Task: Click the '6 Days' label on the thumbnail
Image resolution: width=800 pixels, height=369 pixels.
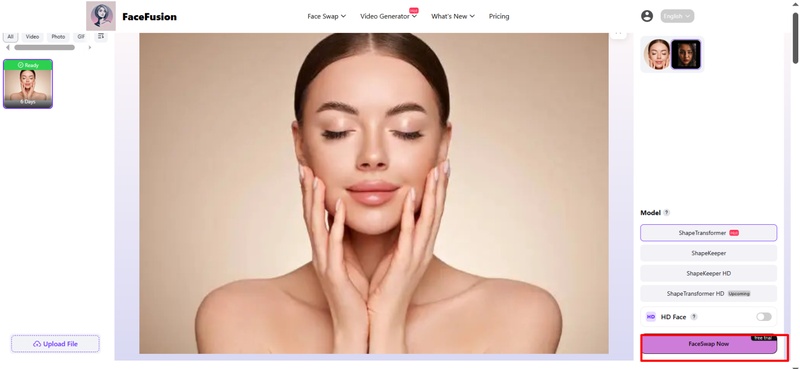Action: 28,102
